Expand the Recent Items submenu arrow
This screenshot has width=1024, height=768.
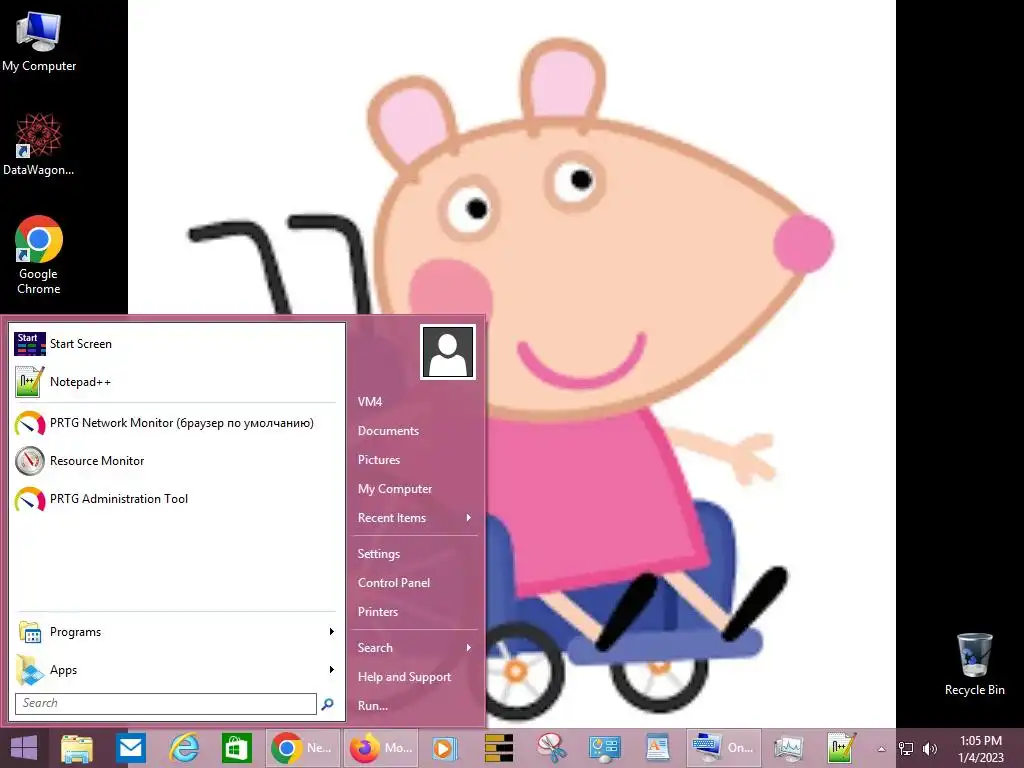coord(468,518)
